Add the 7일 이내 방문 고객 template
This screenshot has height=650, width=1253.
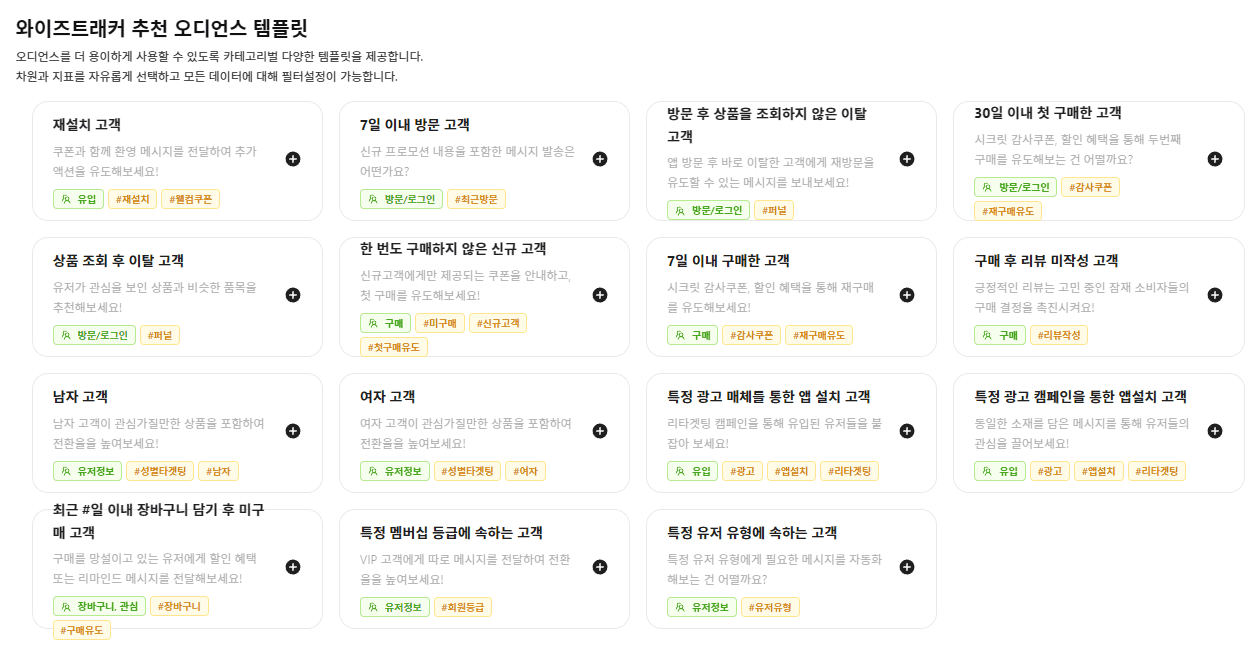tap(600, 159)
